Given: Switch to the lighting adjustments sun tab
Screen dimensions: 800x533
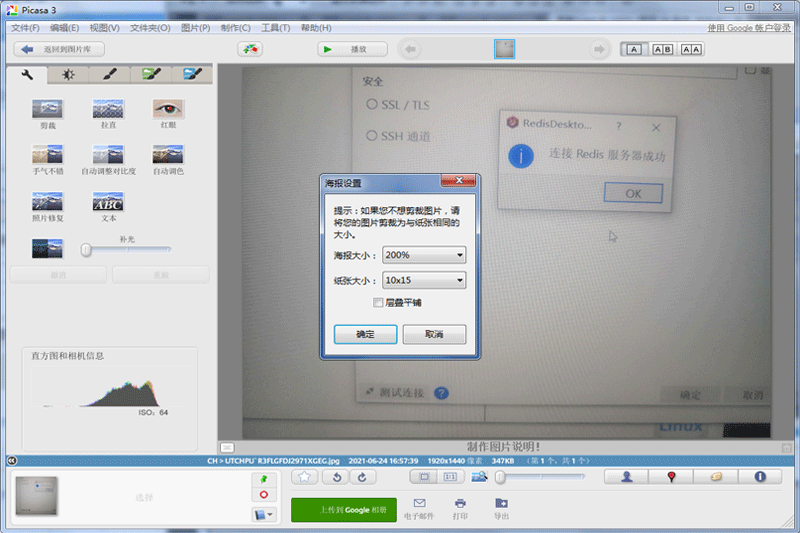Looking at the screenshot, I should [68, 74].
